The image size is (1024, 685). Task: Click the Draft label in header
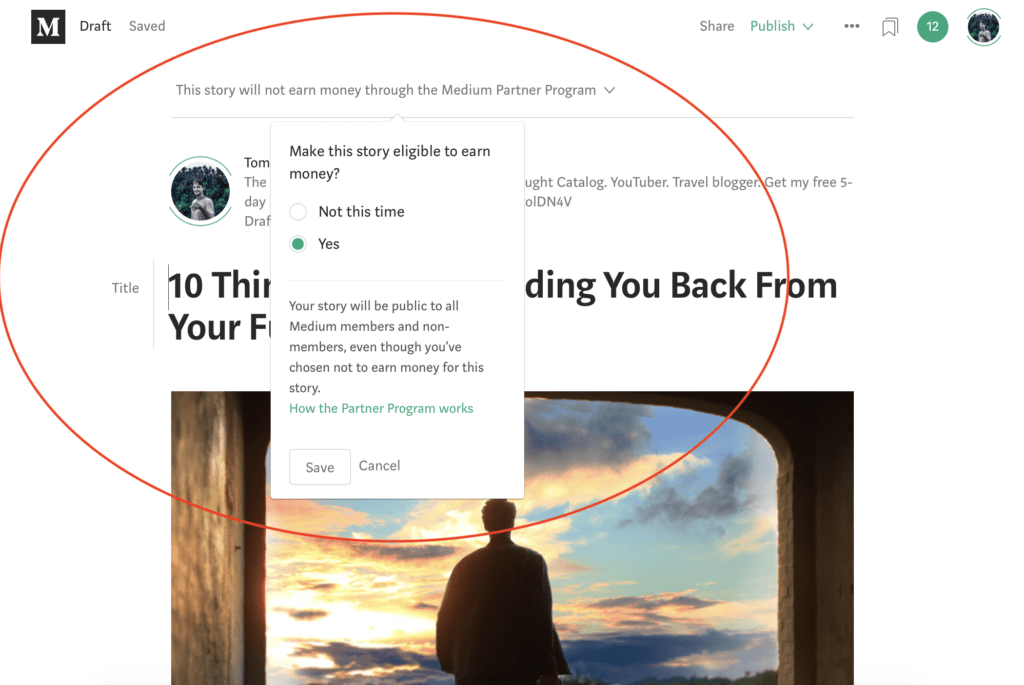pos(95,26)
